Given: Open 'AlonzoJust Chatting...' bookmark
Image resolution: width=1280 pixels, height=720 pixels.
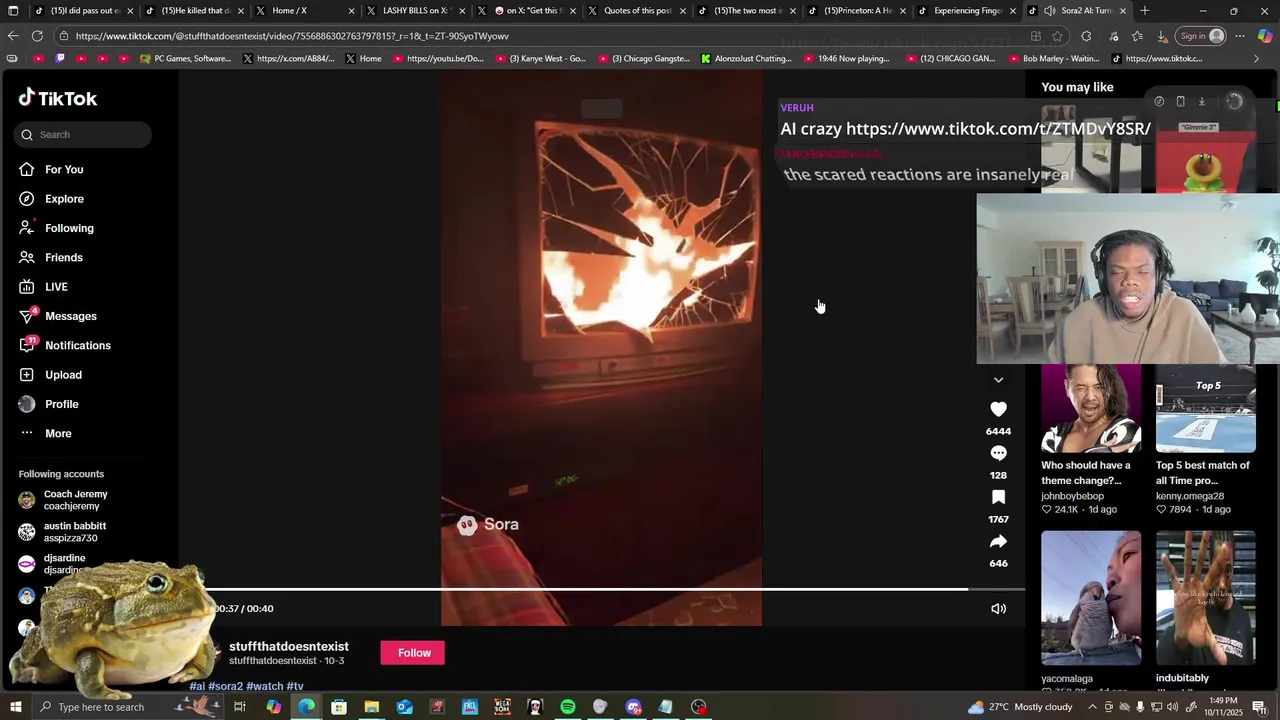Looking at the screenshot, I should [746, 59].
